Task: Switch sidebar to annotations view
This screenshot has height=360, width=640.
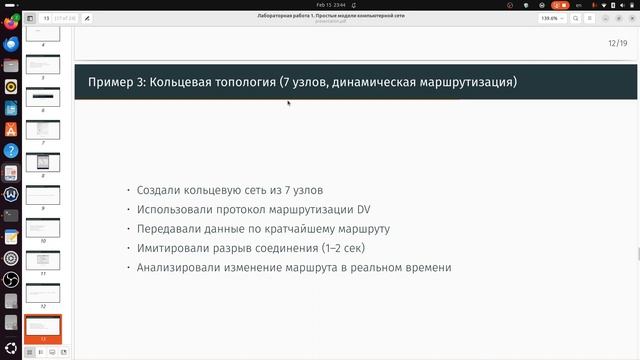Action: [52, 352]
